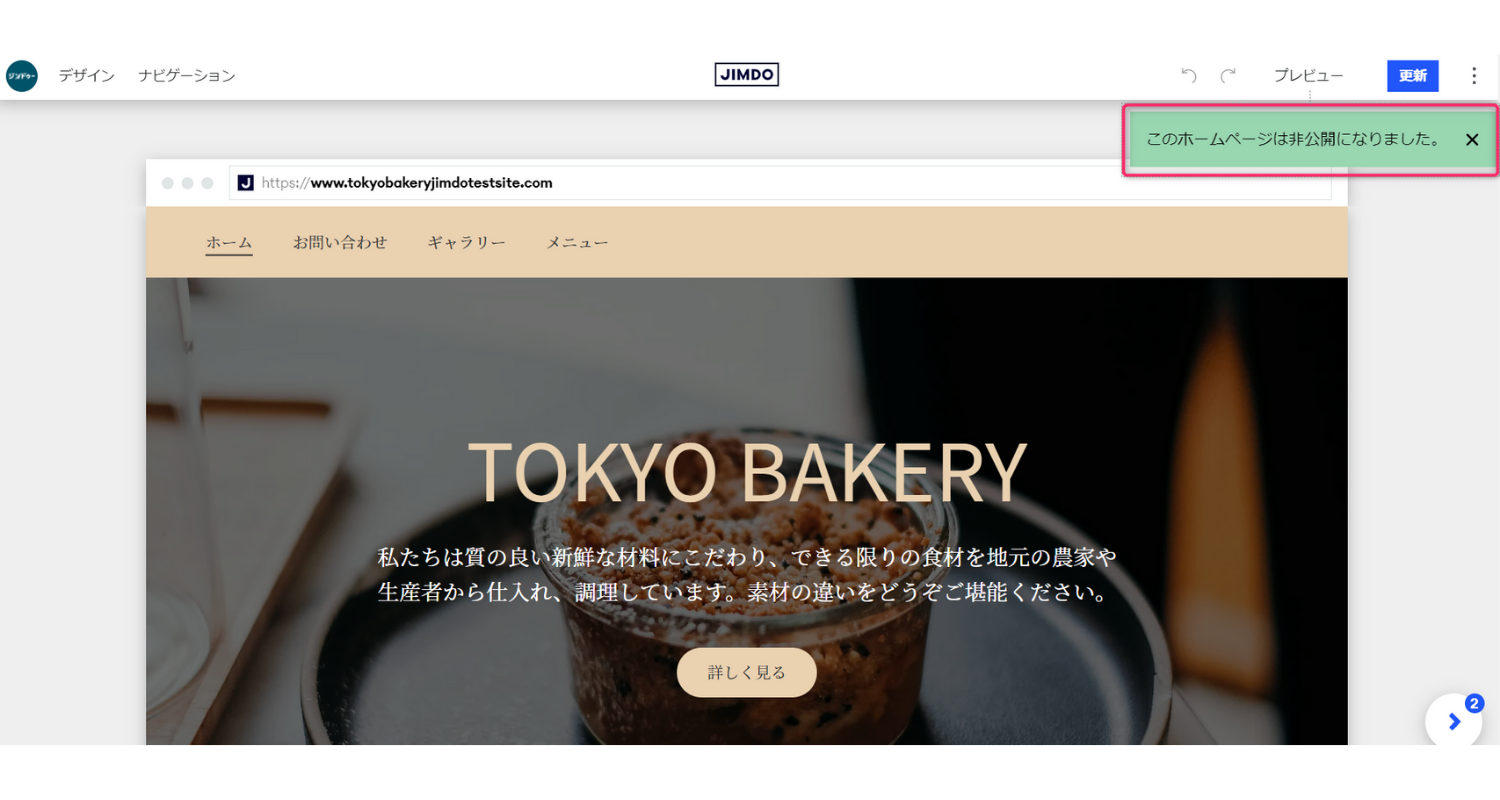Go to the ギャラリー page
The width and height of the screenshot is (1500, 800).
point(466,242)
